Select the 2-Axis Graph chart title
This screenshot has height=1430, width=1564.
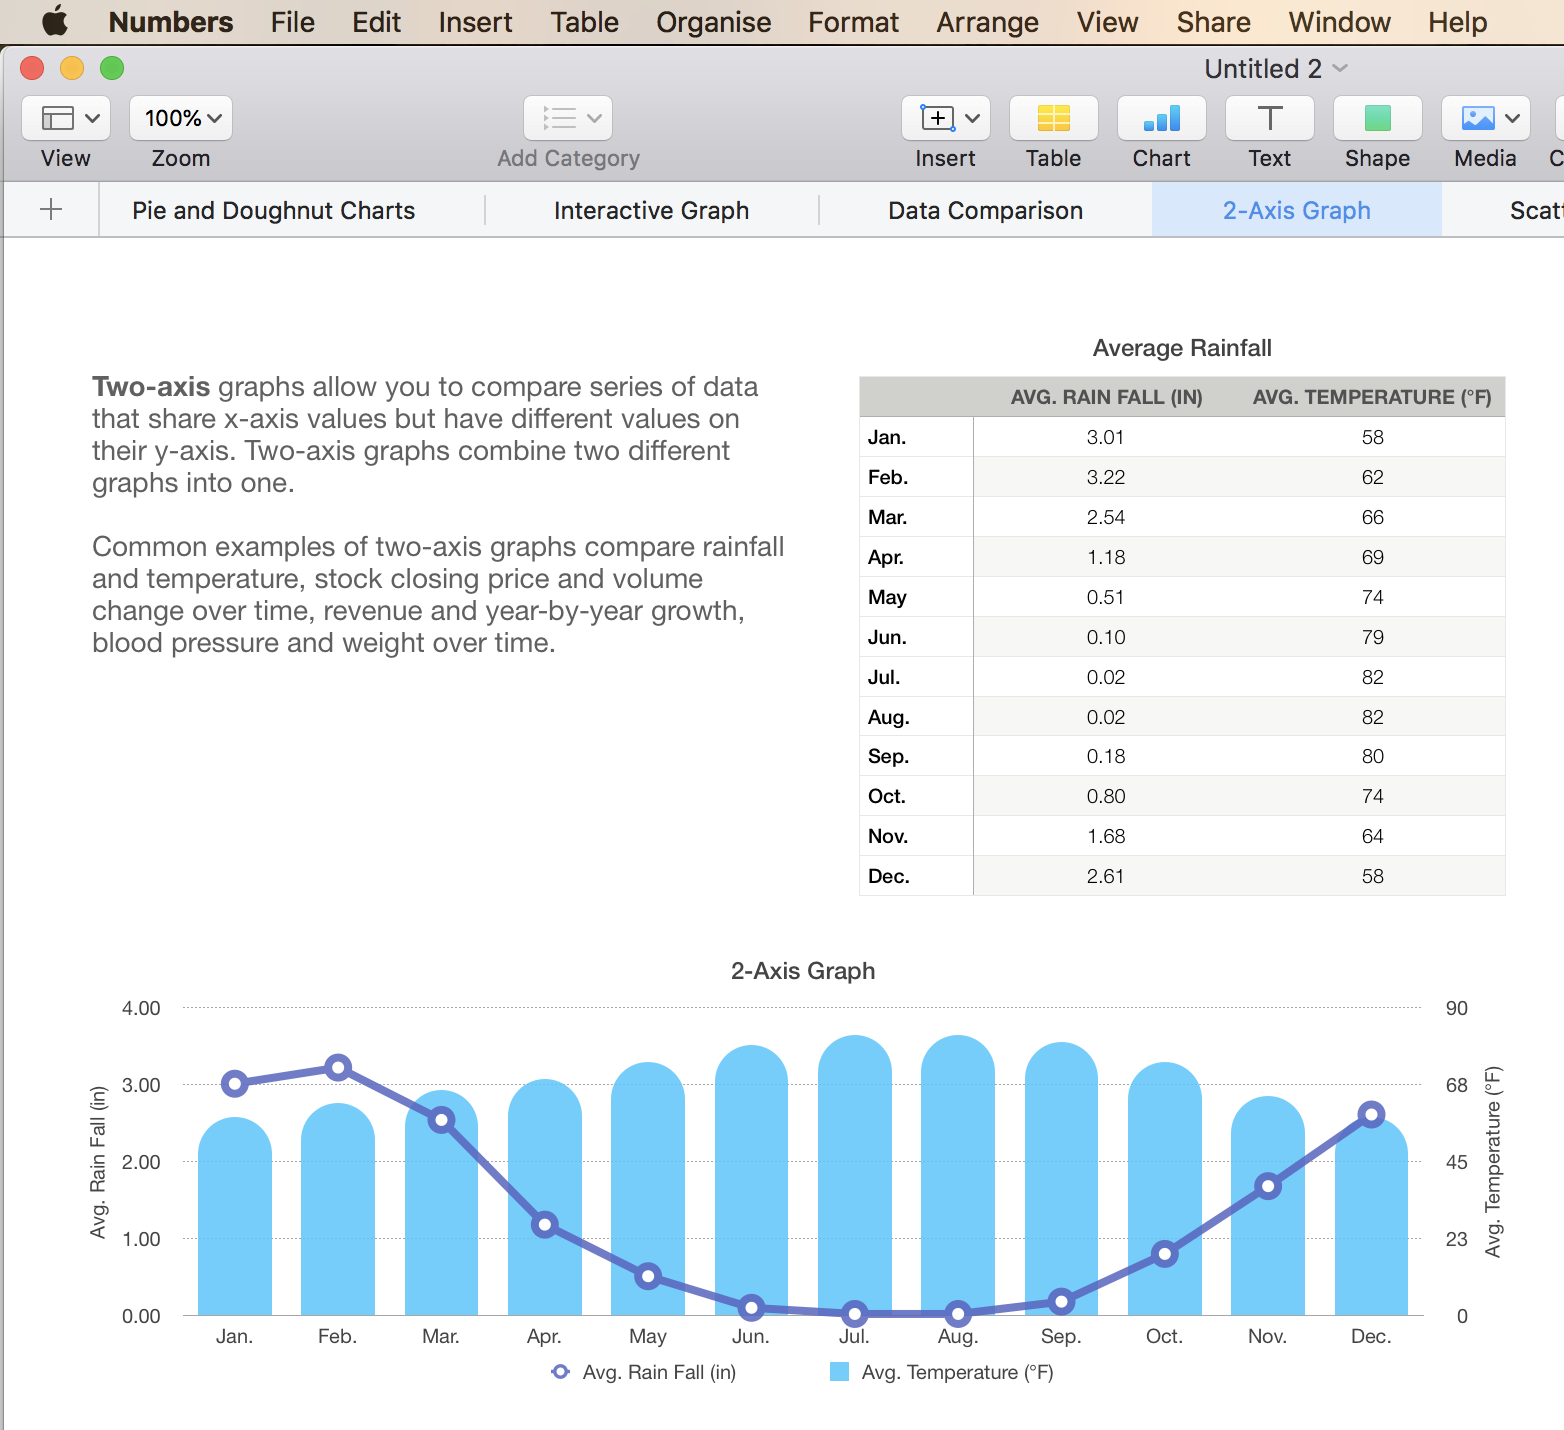coord(803,971)
